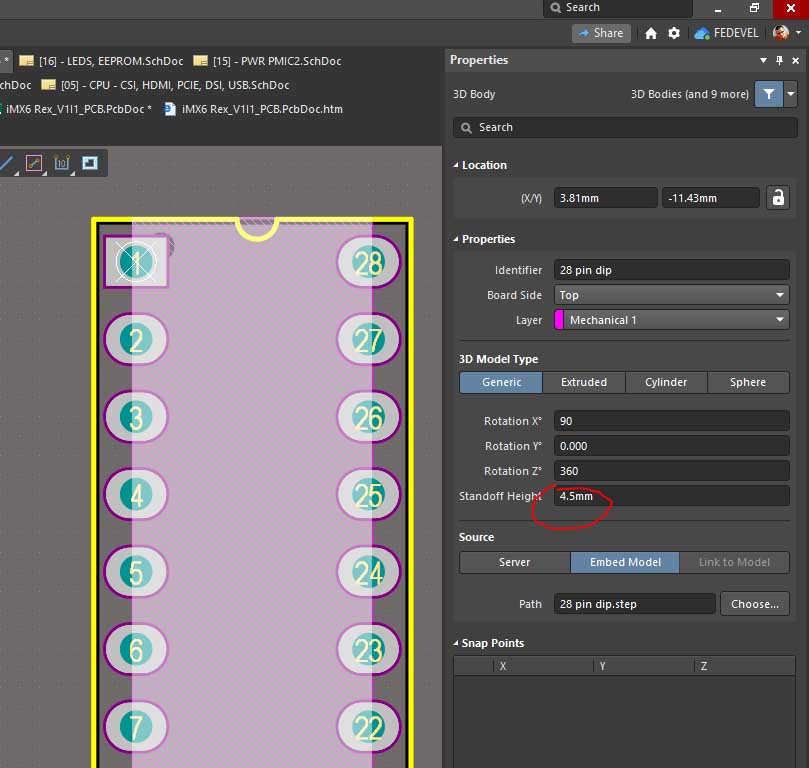The image size is (809, 768).
Task: Click the magenta layer color swatch
Action: pos(559,320)
